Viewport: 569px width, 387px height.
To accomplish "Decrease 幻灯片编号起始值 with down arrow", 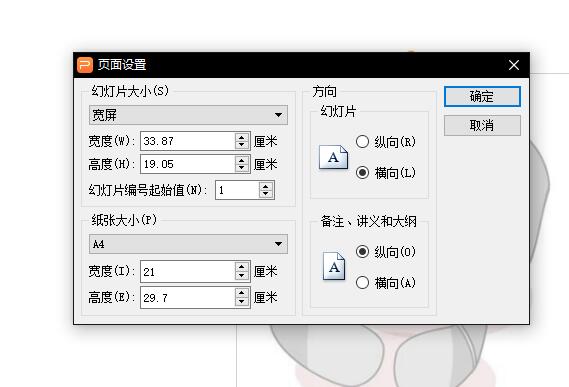I will coord(266,194).
